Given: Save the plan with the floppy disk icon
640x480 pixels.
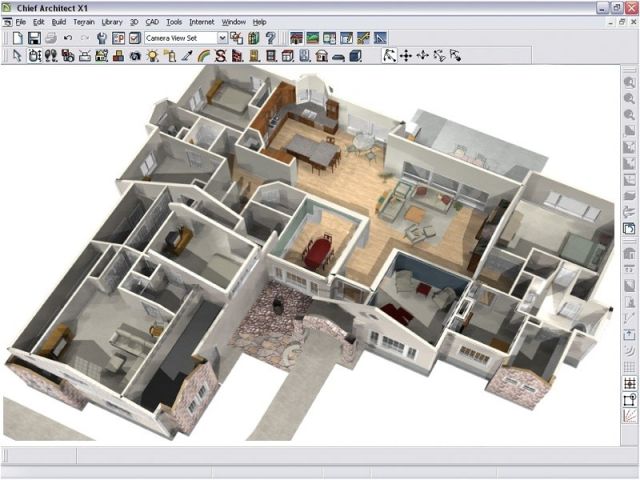Looking at the screenshot, I should pyautogui.click(x=34, y=38).
